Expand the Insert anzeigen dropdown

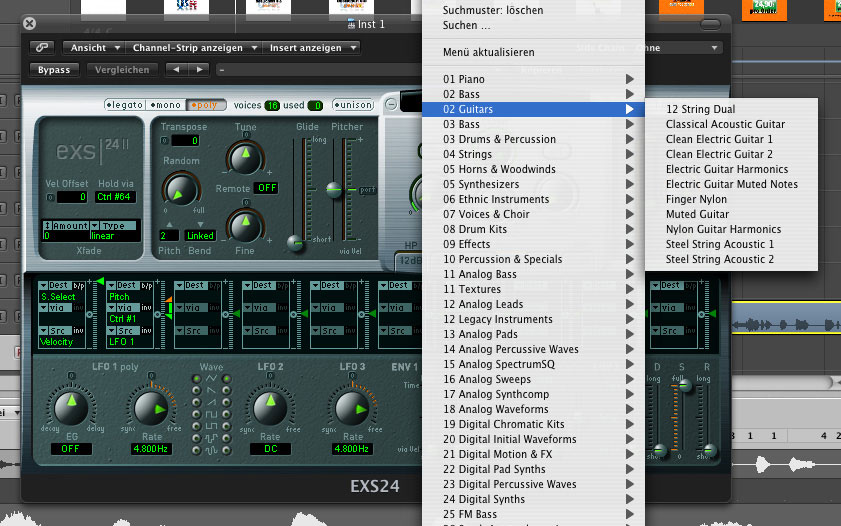click(312, 47)
